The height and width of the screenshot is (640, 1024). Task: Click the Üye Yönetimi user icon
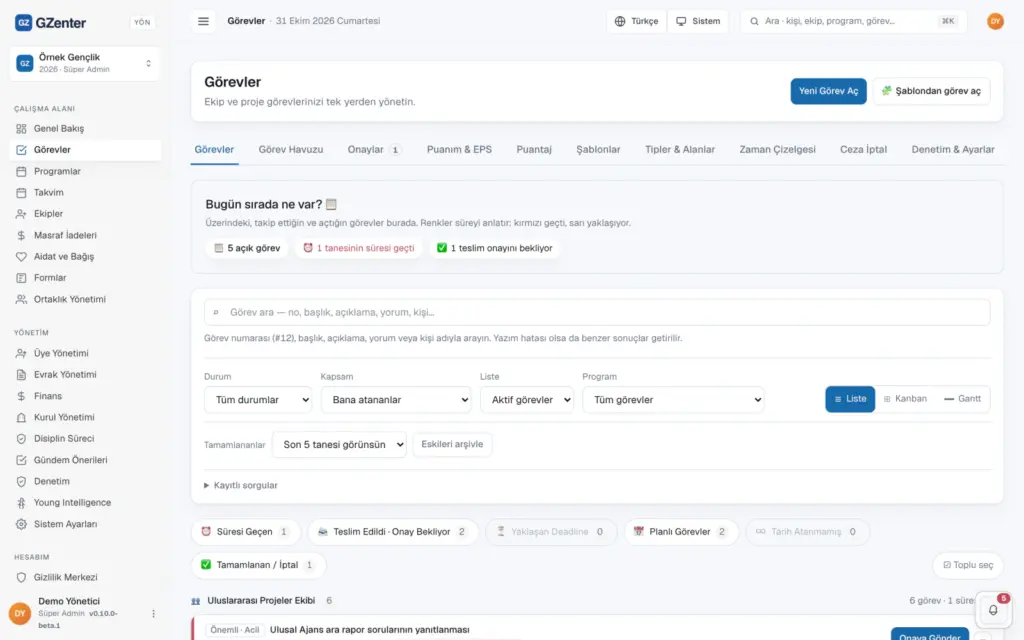(x=22, y=353)
